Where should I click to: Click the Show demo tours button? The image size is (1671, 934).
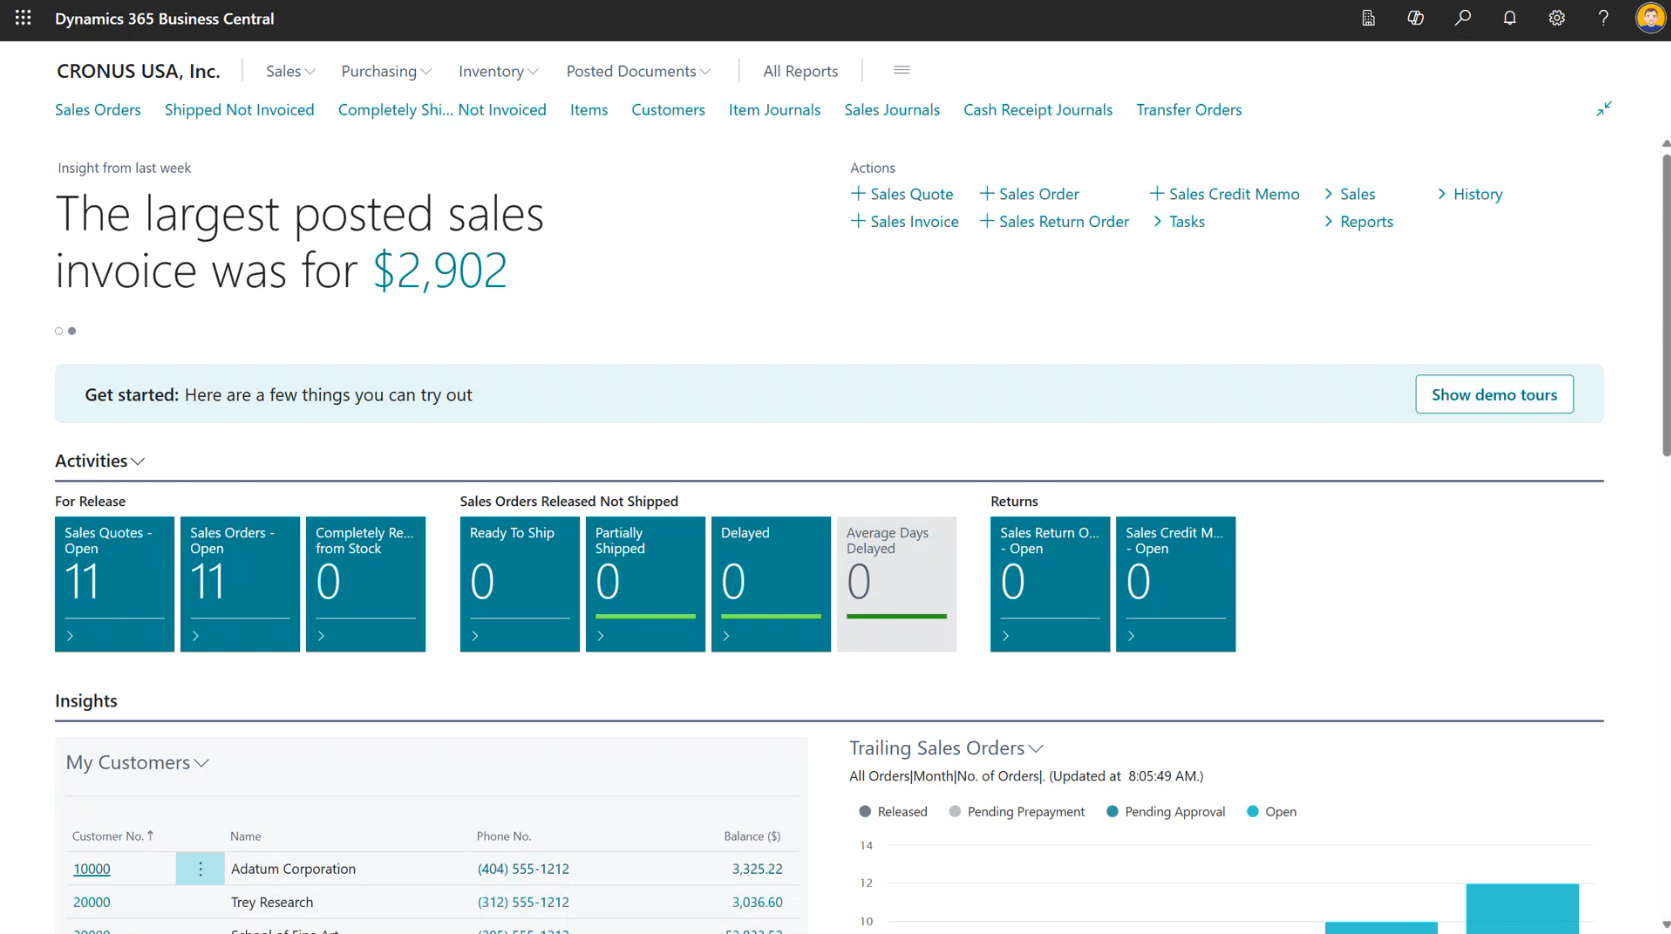tap(1493, 395)
